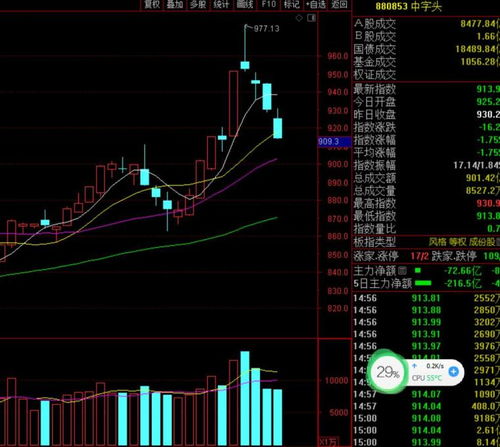Switch to 多股 multi-stock view
Screen dimensions: 500x447
click(198, 4)
